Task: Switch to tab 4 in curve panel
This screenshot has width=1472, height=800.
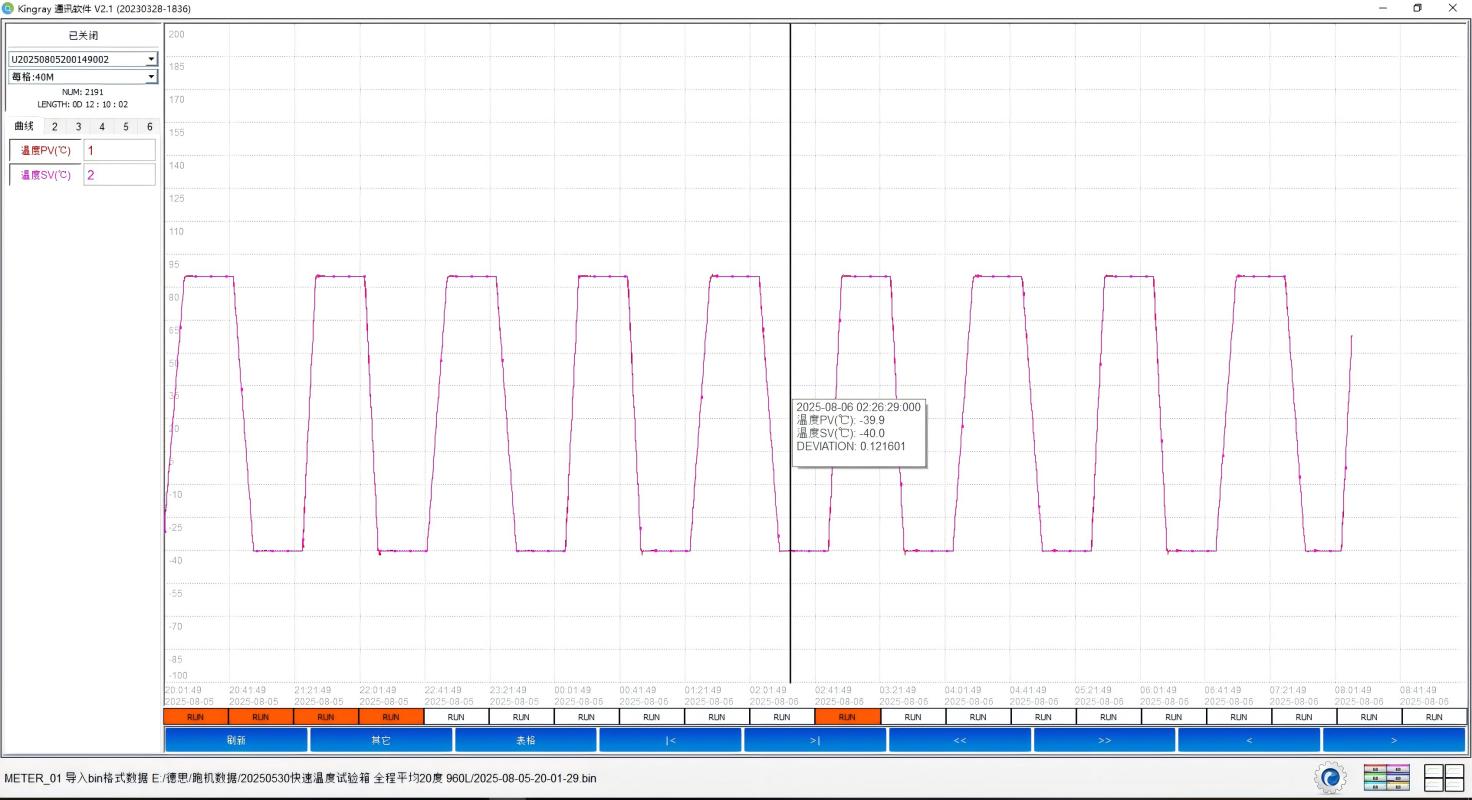Action: click(102, 127)
